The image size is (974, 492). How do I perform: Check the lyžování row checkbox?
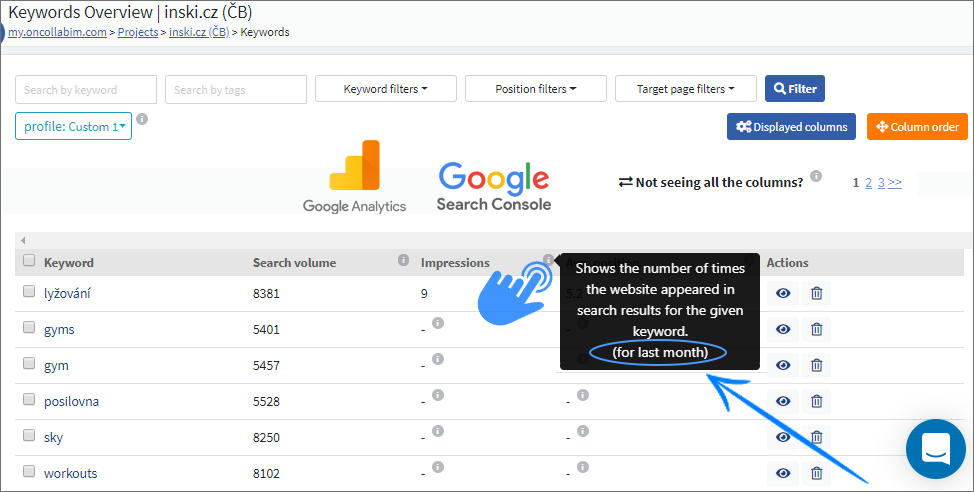tap(29, 291)
